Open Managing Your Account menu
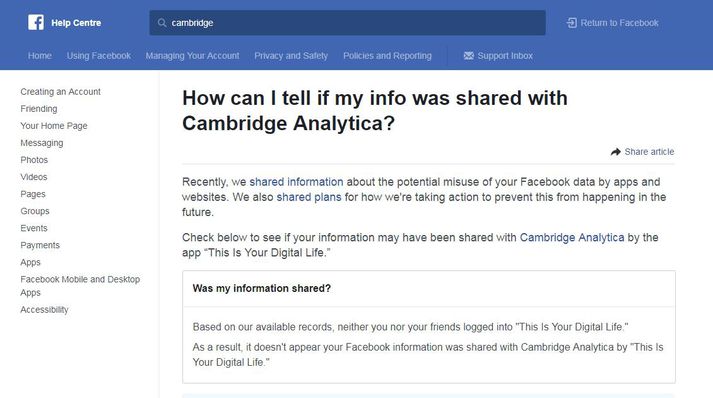713x398 pixels. click(192, 55)
